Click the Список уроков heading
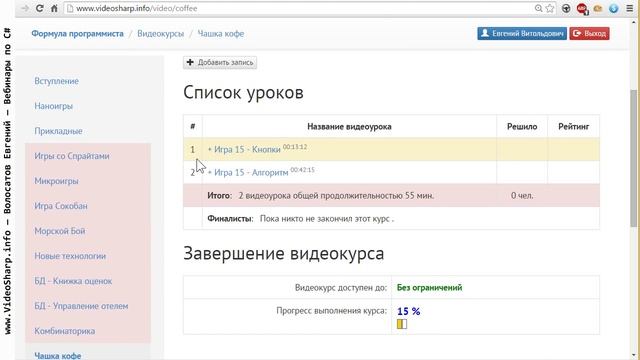Screen dimensions: 640x360 coord(243,92)
